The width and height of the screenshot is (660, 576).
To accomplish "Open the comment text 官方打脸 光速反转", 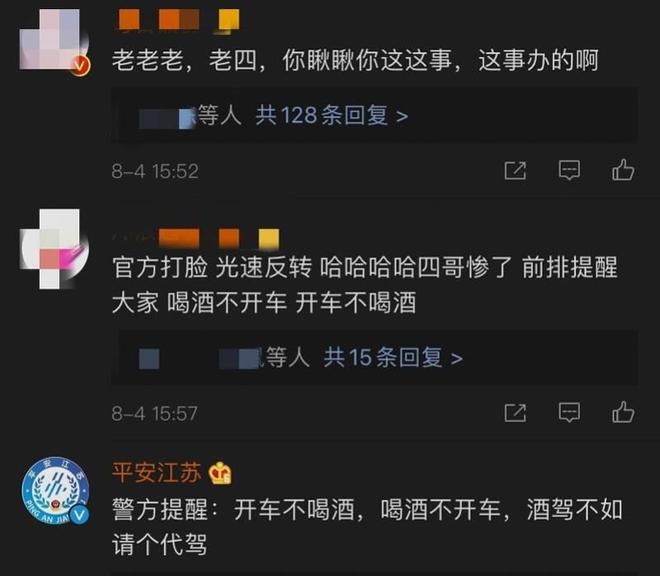I will pyautogui.click(x=365, y=285).
